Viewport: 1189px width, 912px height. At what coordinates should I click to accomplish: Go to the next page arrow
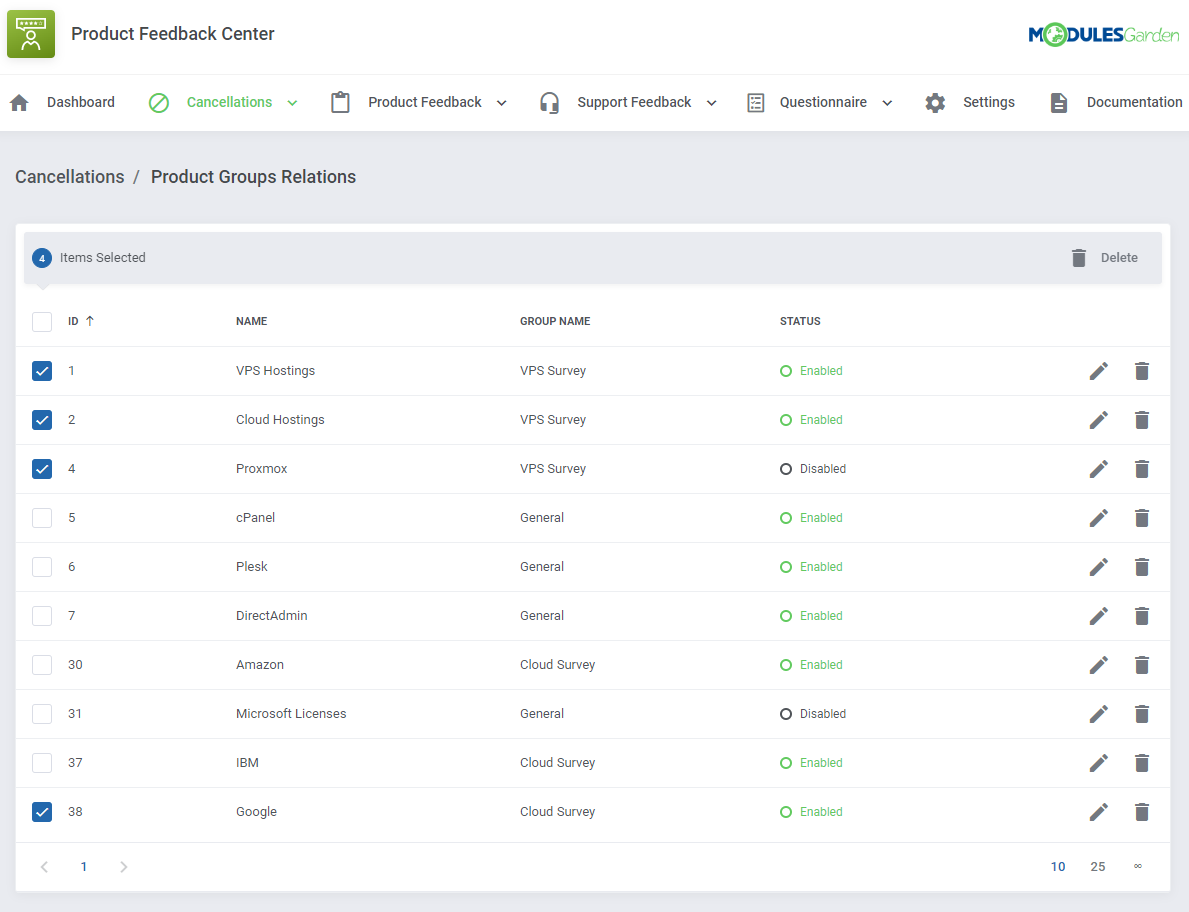pyautogui.click(x=124, y=867)
